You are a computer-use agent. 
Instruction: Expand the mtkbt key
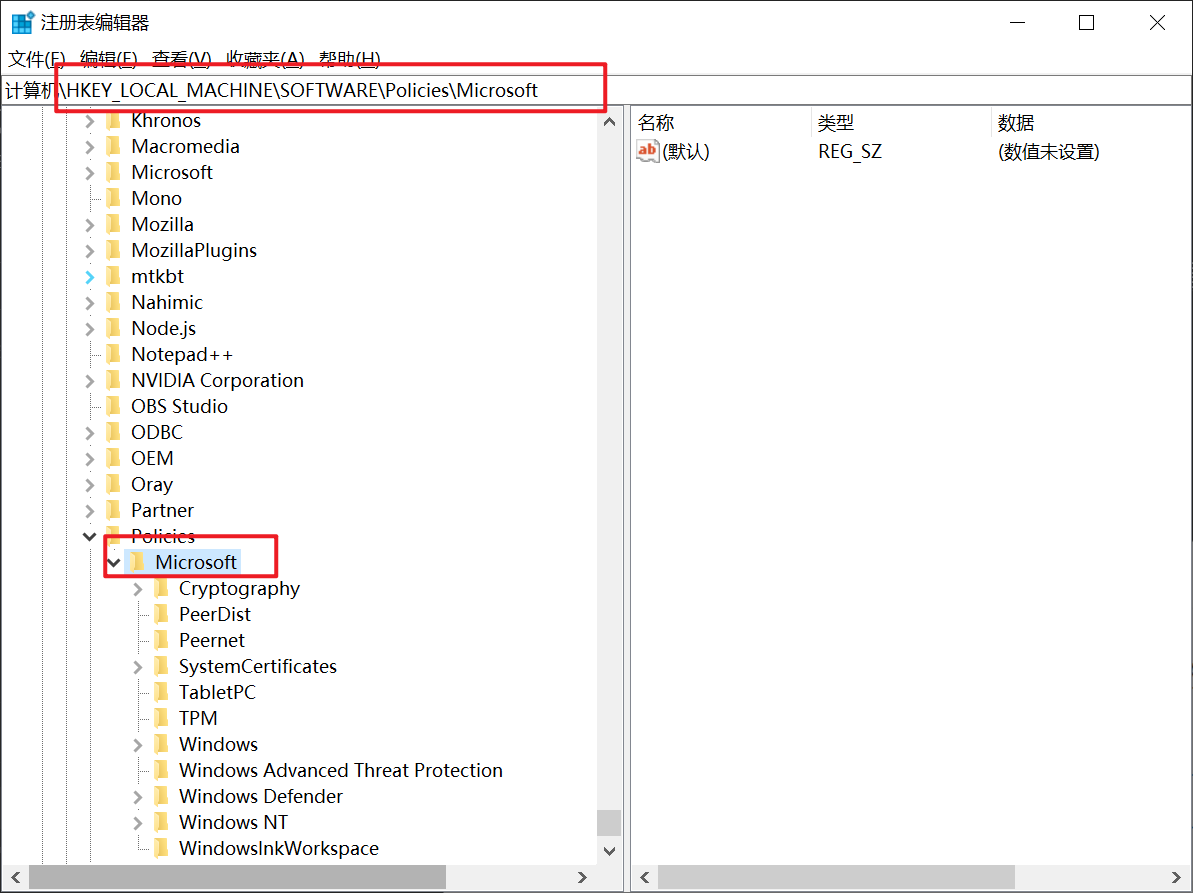click(x=90, y=277)
